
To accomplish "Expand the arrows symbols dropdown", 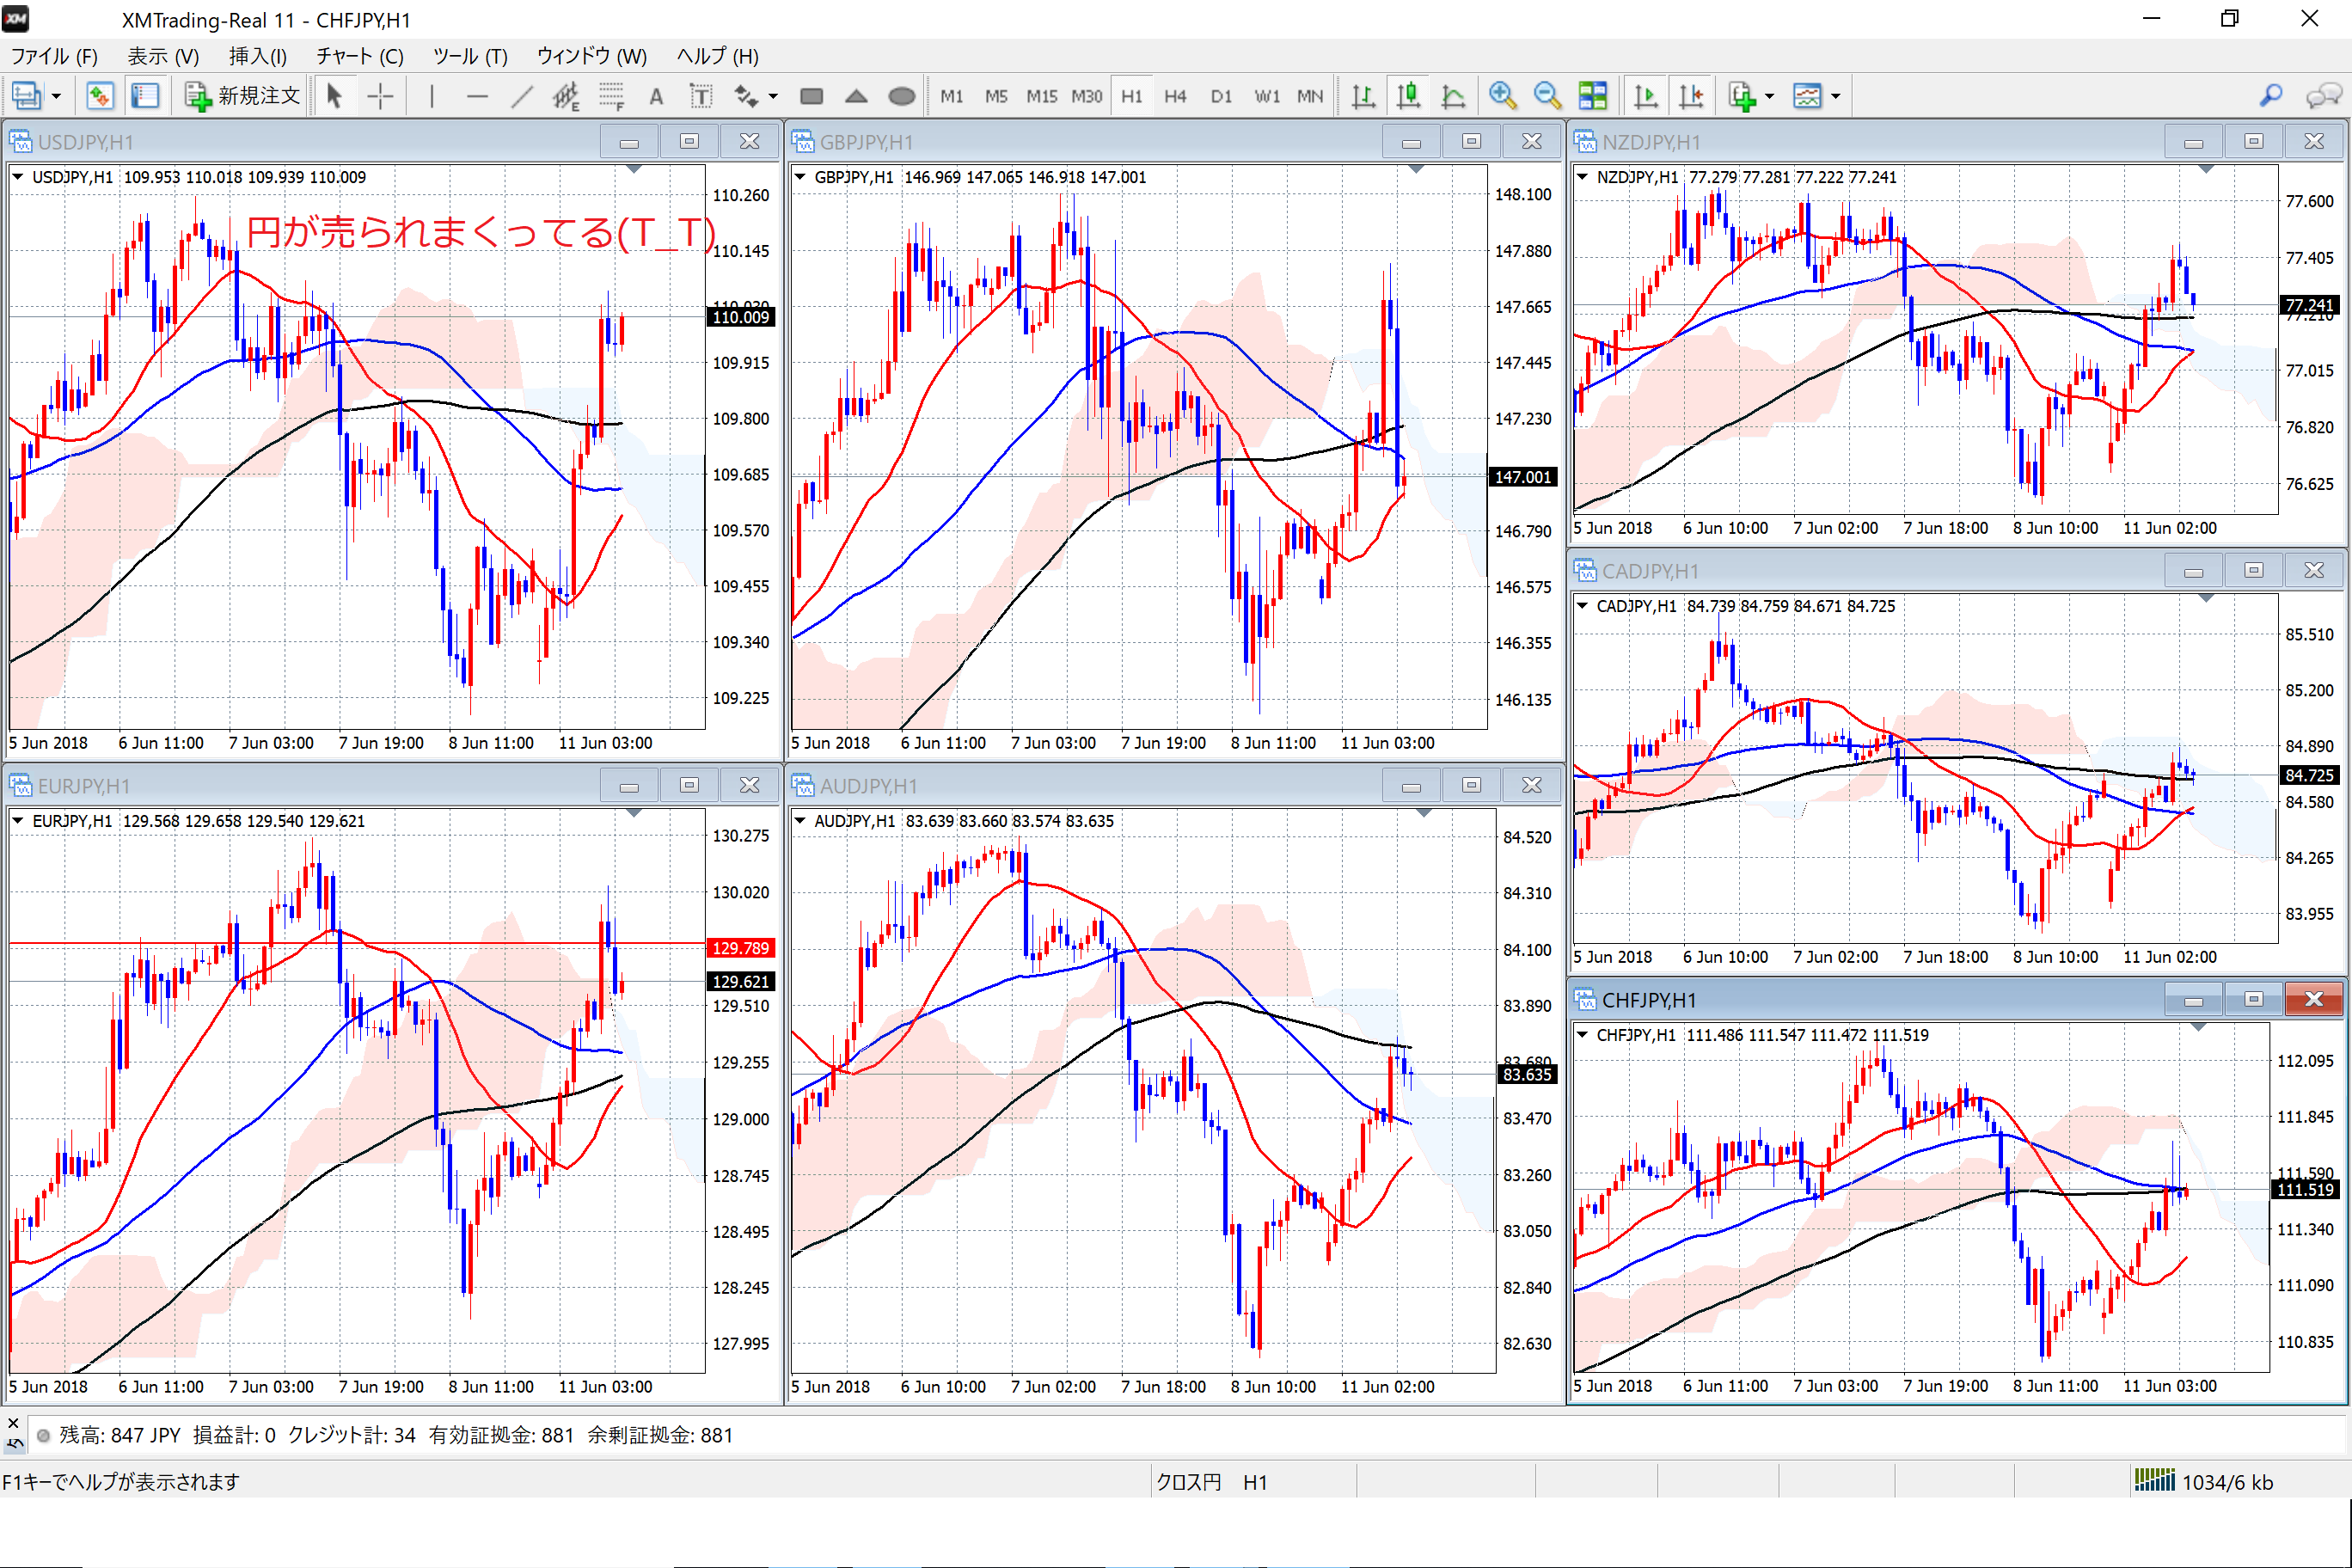I will tap(773, 97).
